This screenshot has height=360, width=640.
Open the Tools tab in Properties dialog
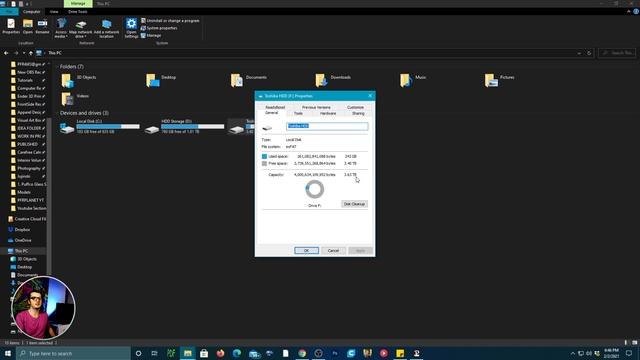tap(298, 113)
